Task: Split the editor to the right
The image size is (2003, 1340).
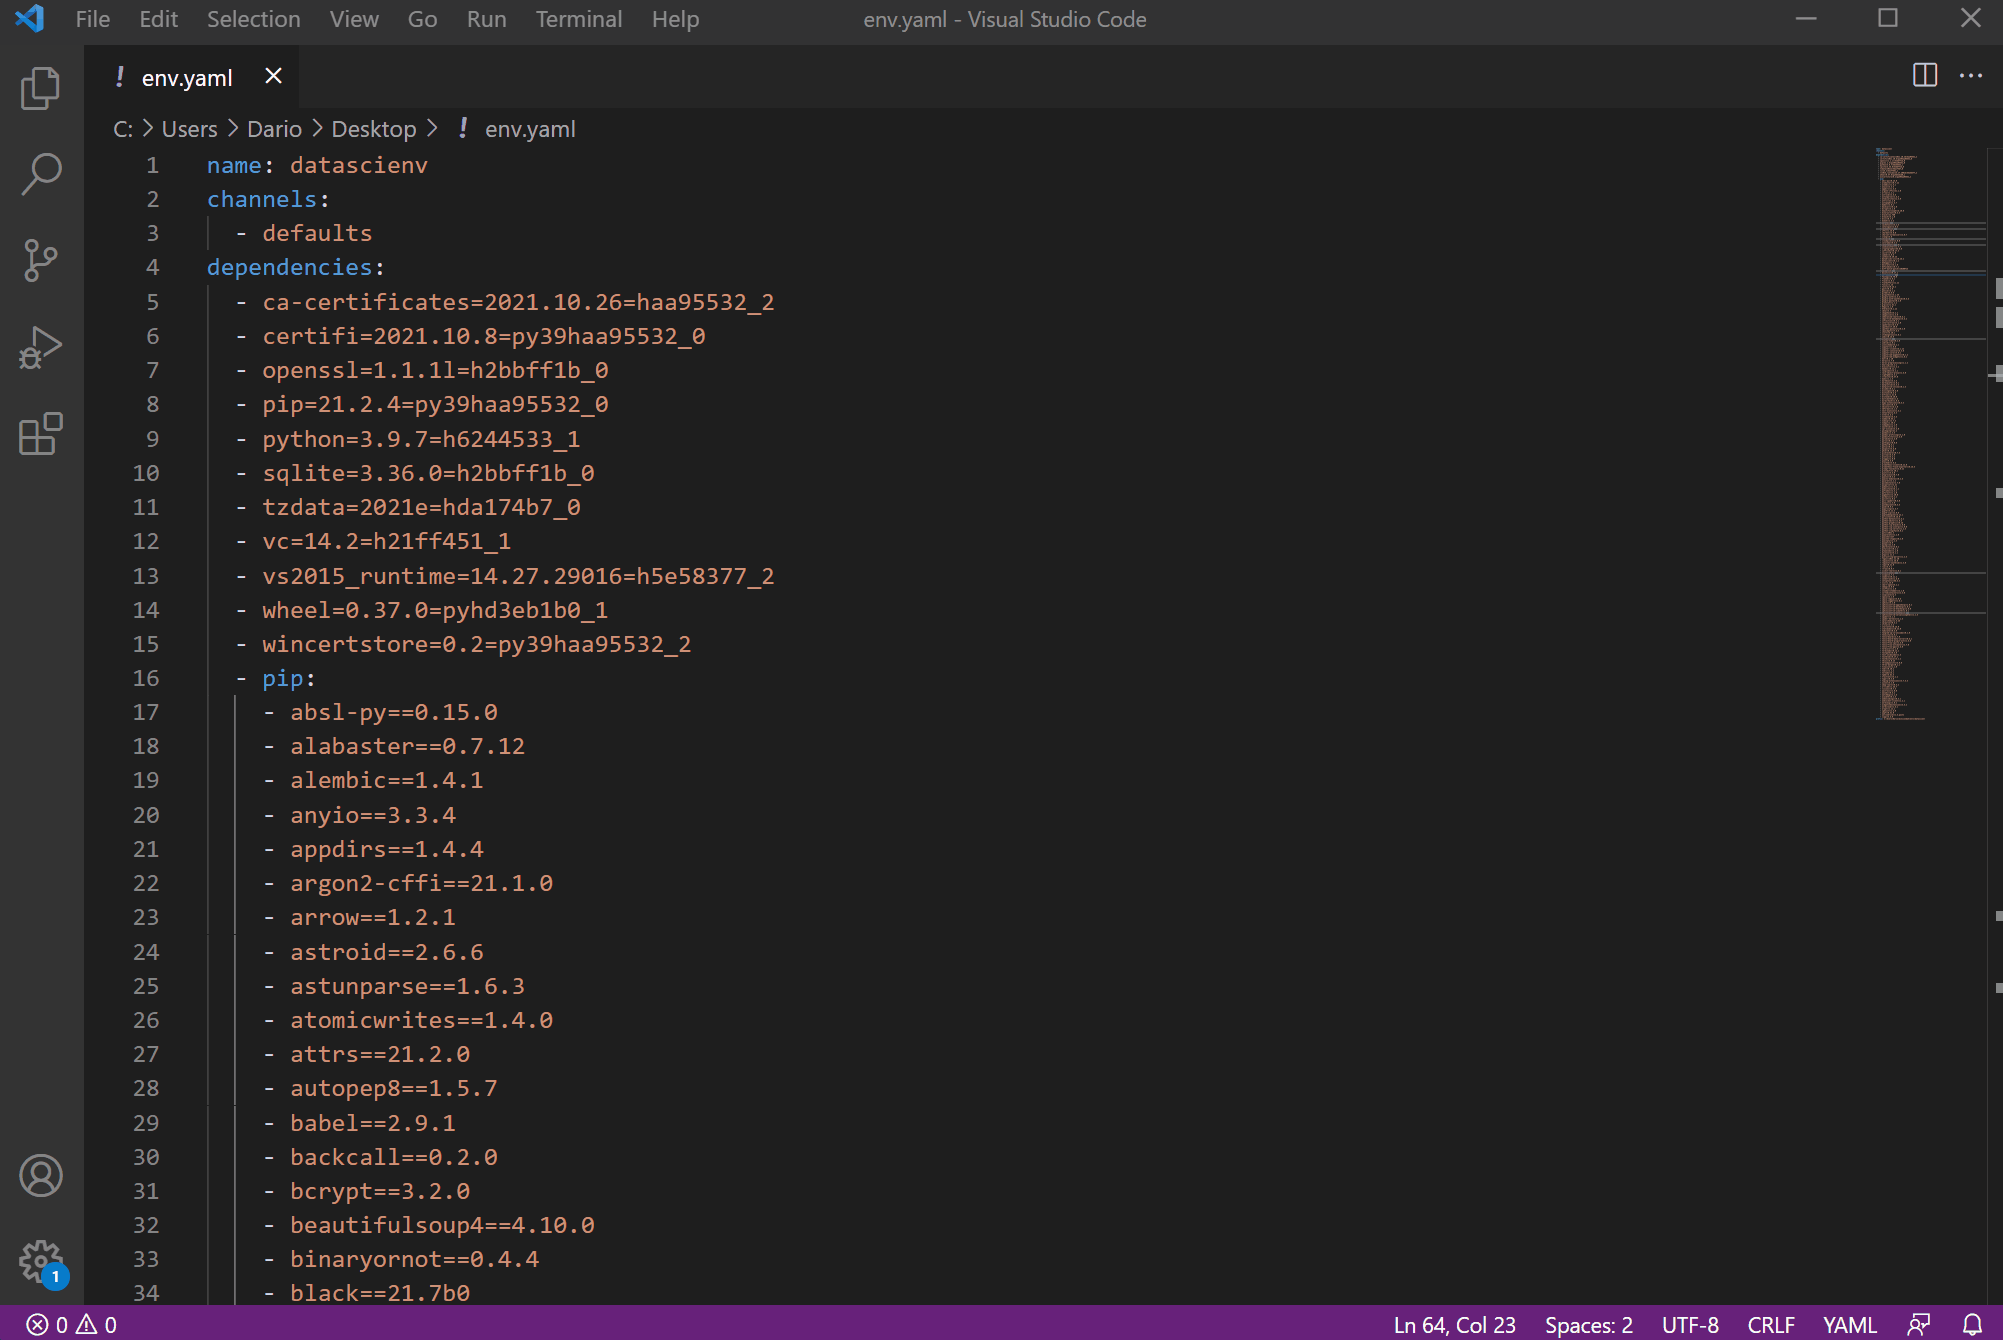Action: [1924, 76]
